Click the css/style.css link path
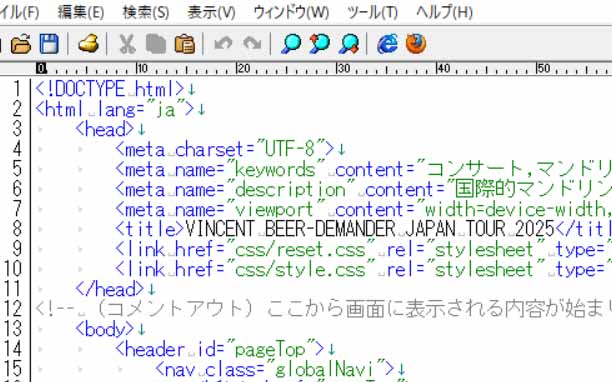 (x=300, y=269)
